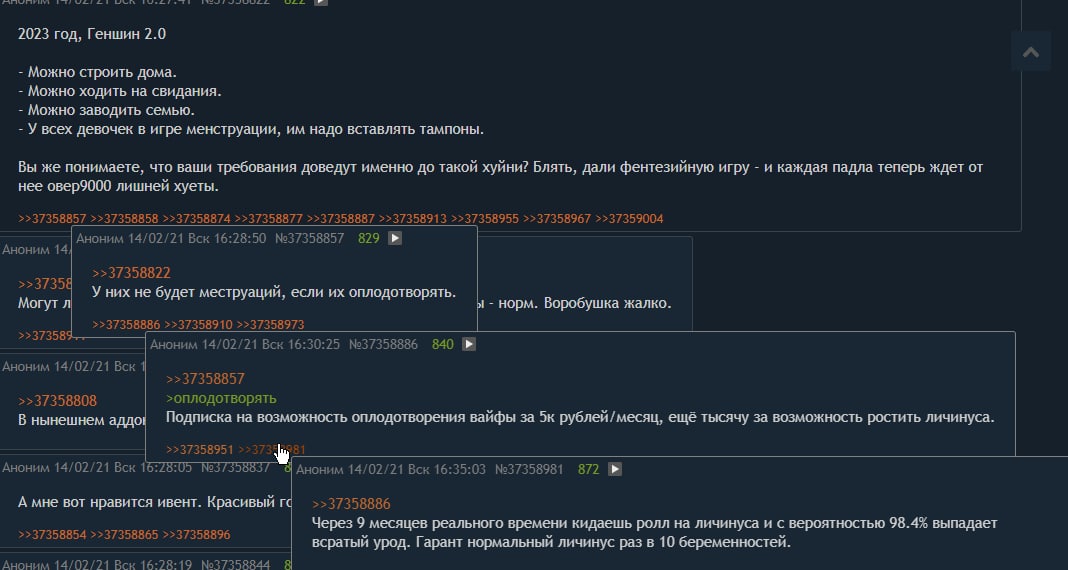Open reply link >>37358896
This screenshot has height=570, width=1068.
pyautogui.click(x=196, y=535)
